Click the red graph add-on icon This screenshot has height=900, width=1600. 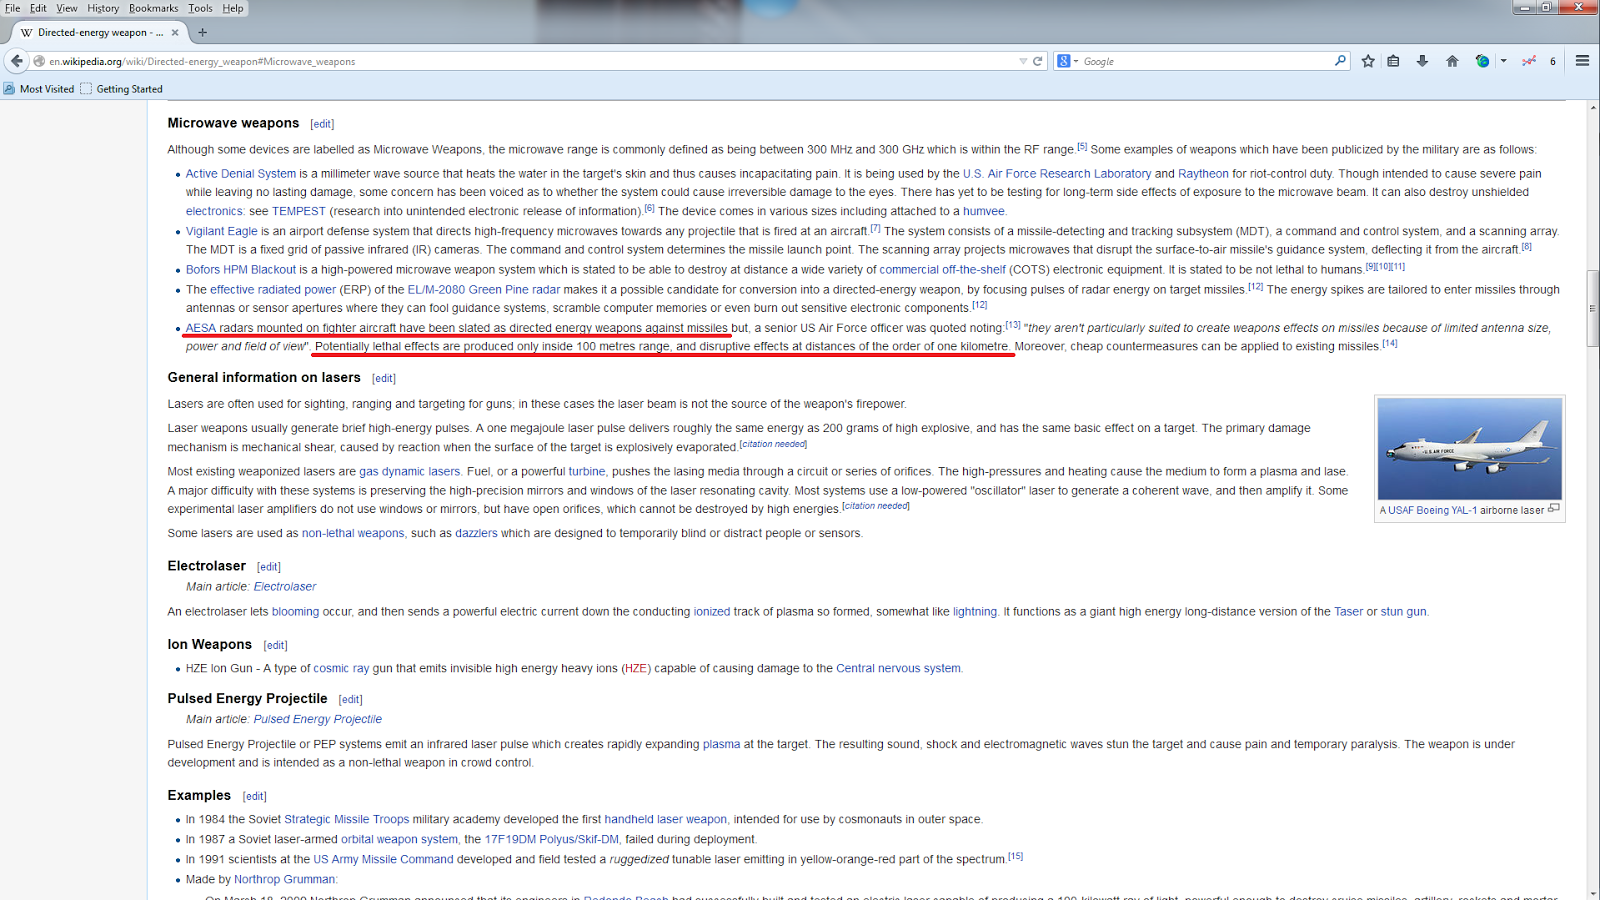1529,61
